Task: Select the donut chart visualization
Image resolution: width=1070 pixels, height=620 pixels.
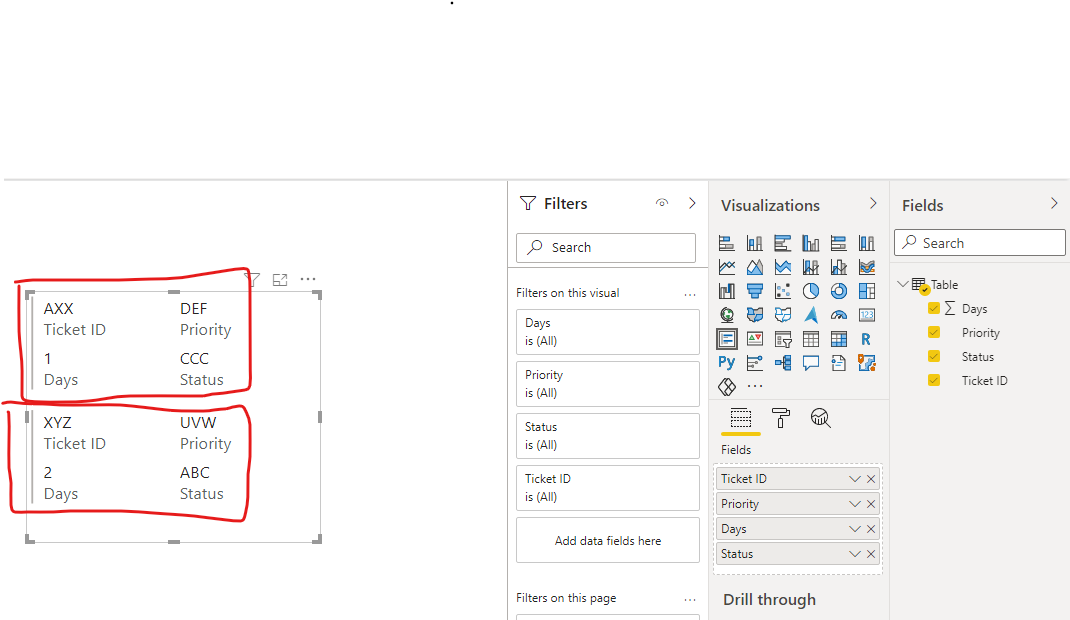Action: 839,291
